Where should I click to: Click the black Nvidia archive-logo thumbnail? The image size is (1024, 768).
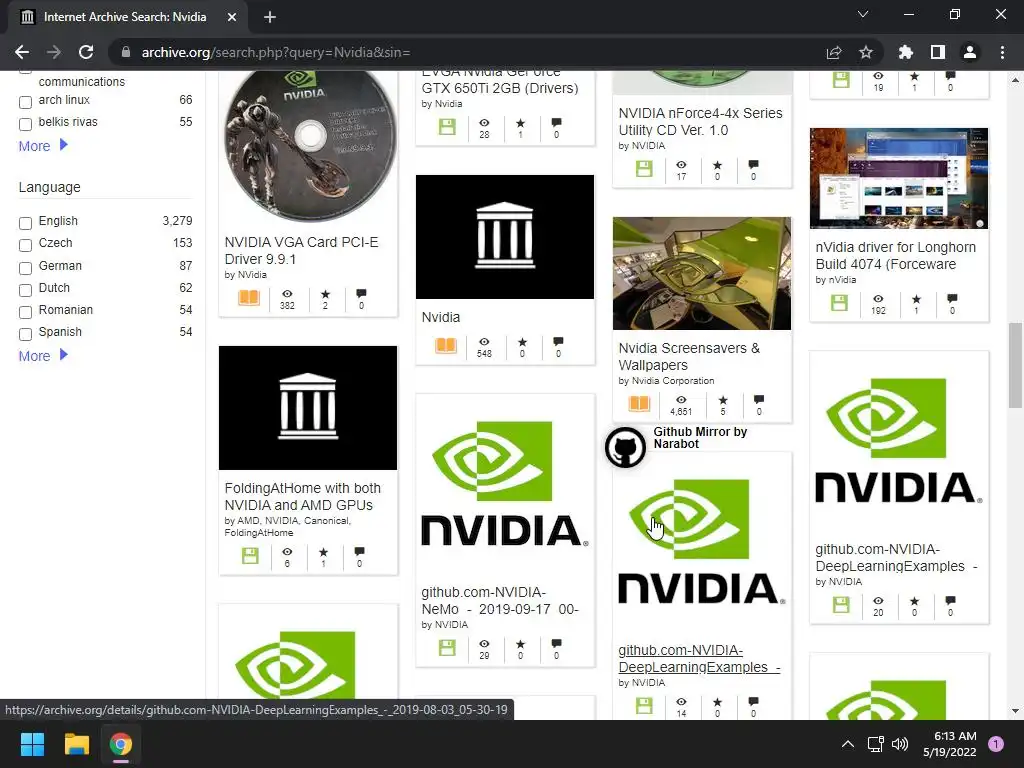click(x=505, y=236)
